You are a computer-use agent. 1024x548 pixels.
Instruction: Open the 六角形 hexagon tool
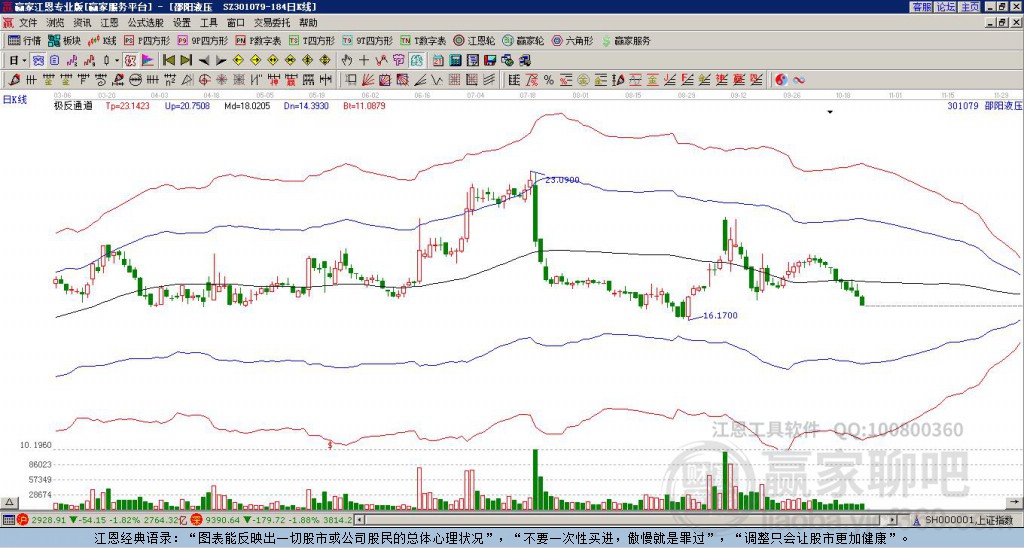[573, 40]
